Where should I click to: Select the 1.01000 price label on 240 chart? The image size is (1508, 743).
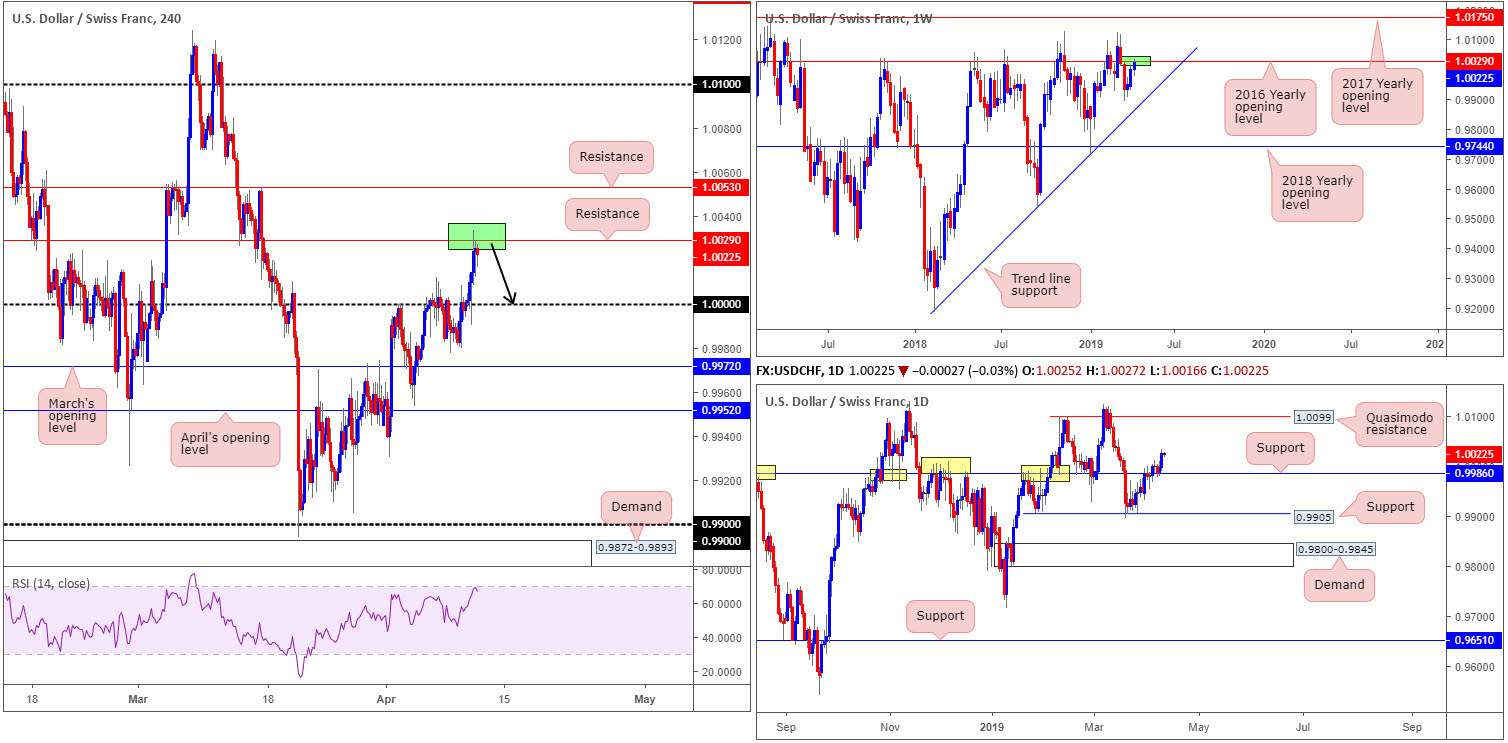click(722, 85)
